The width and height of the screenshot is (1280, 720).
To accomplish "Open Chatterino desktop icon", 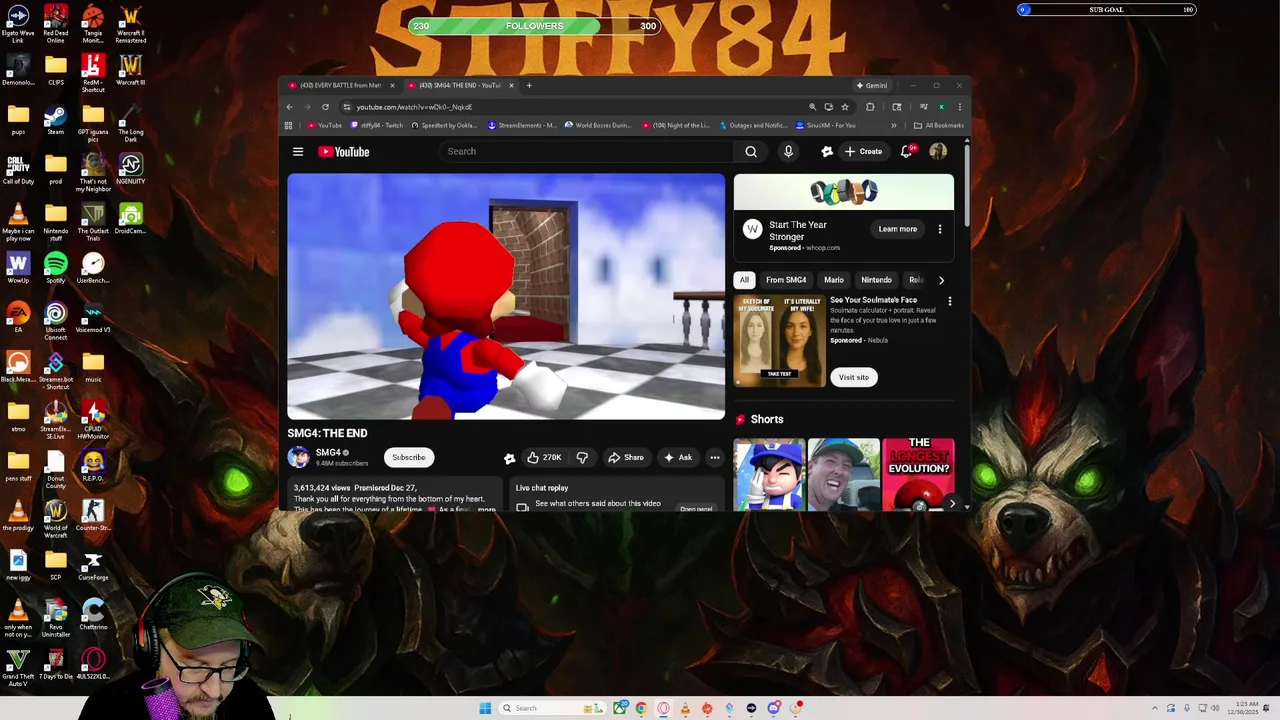I will pyautogui.click(x=93, y=615).
